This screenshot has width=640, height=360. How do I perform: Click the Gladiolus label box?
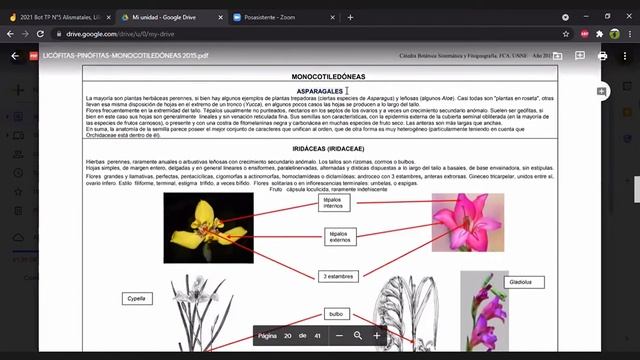[524, 282]
